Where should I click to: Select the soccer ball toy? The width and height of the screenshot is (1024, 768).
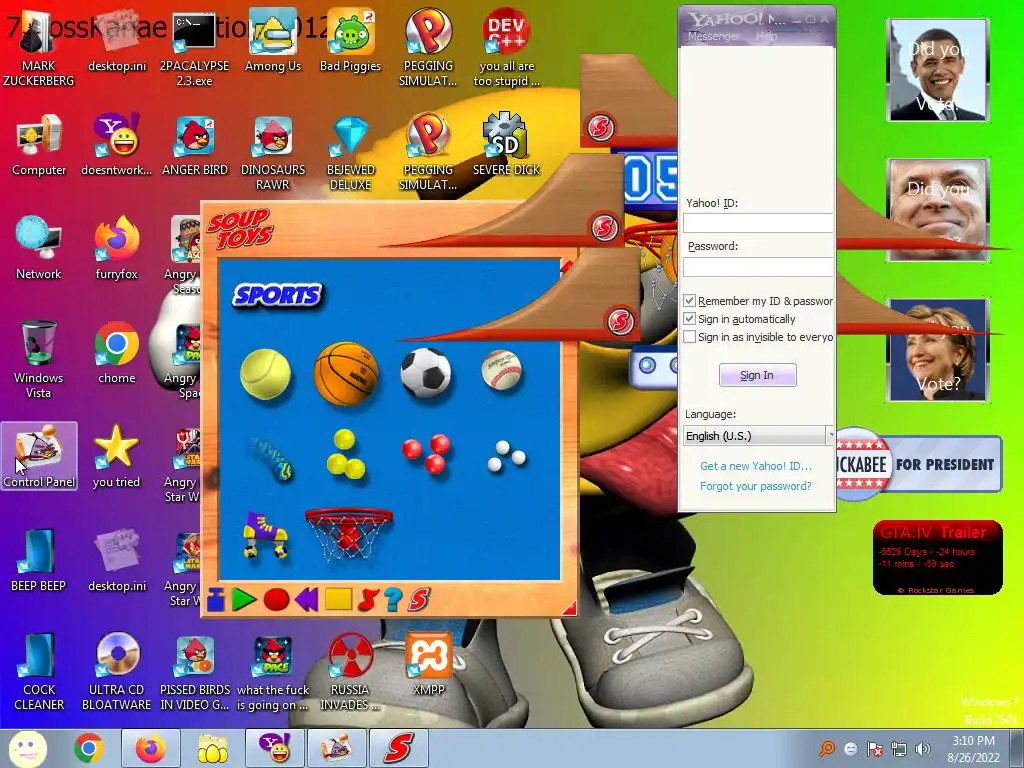click(x=426, y=372)
